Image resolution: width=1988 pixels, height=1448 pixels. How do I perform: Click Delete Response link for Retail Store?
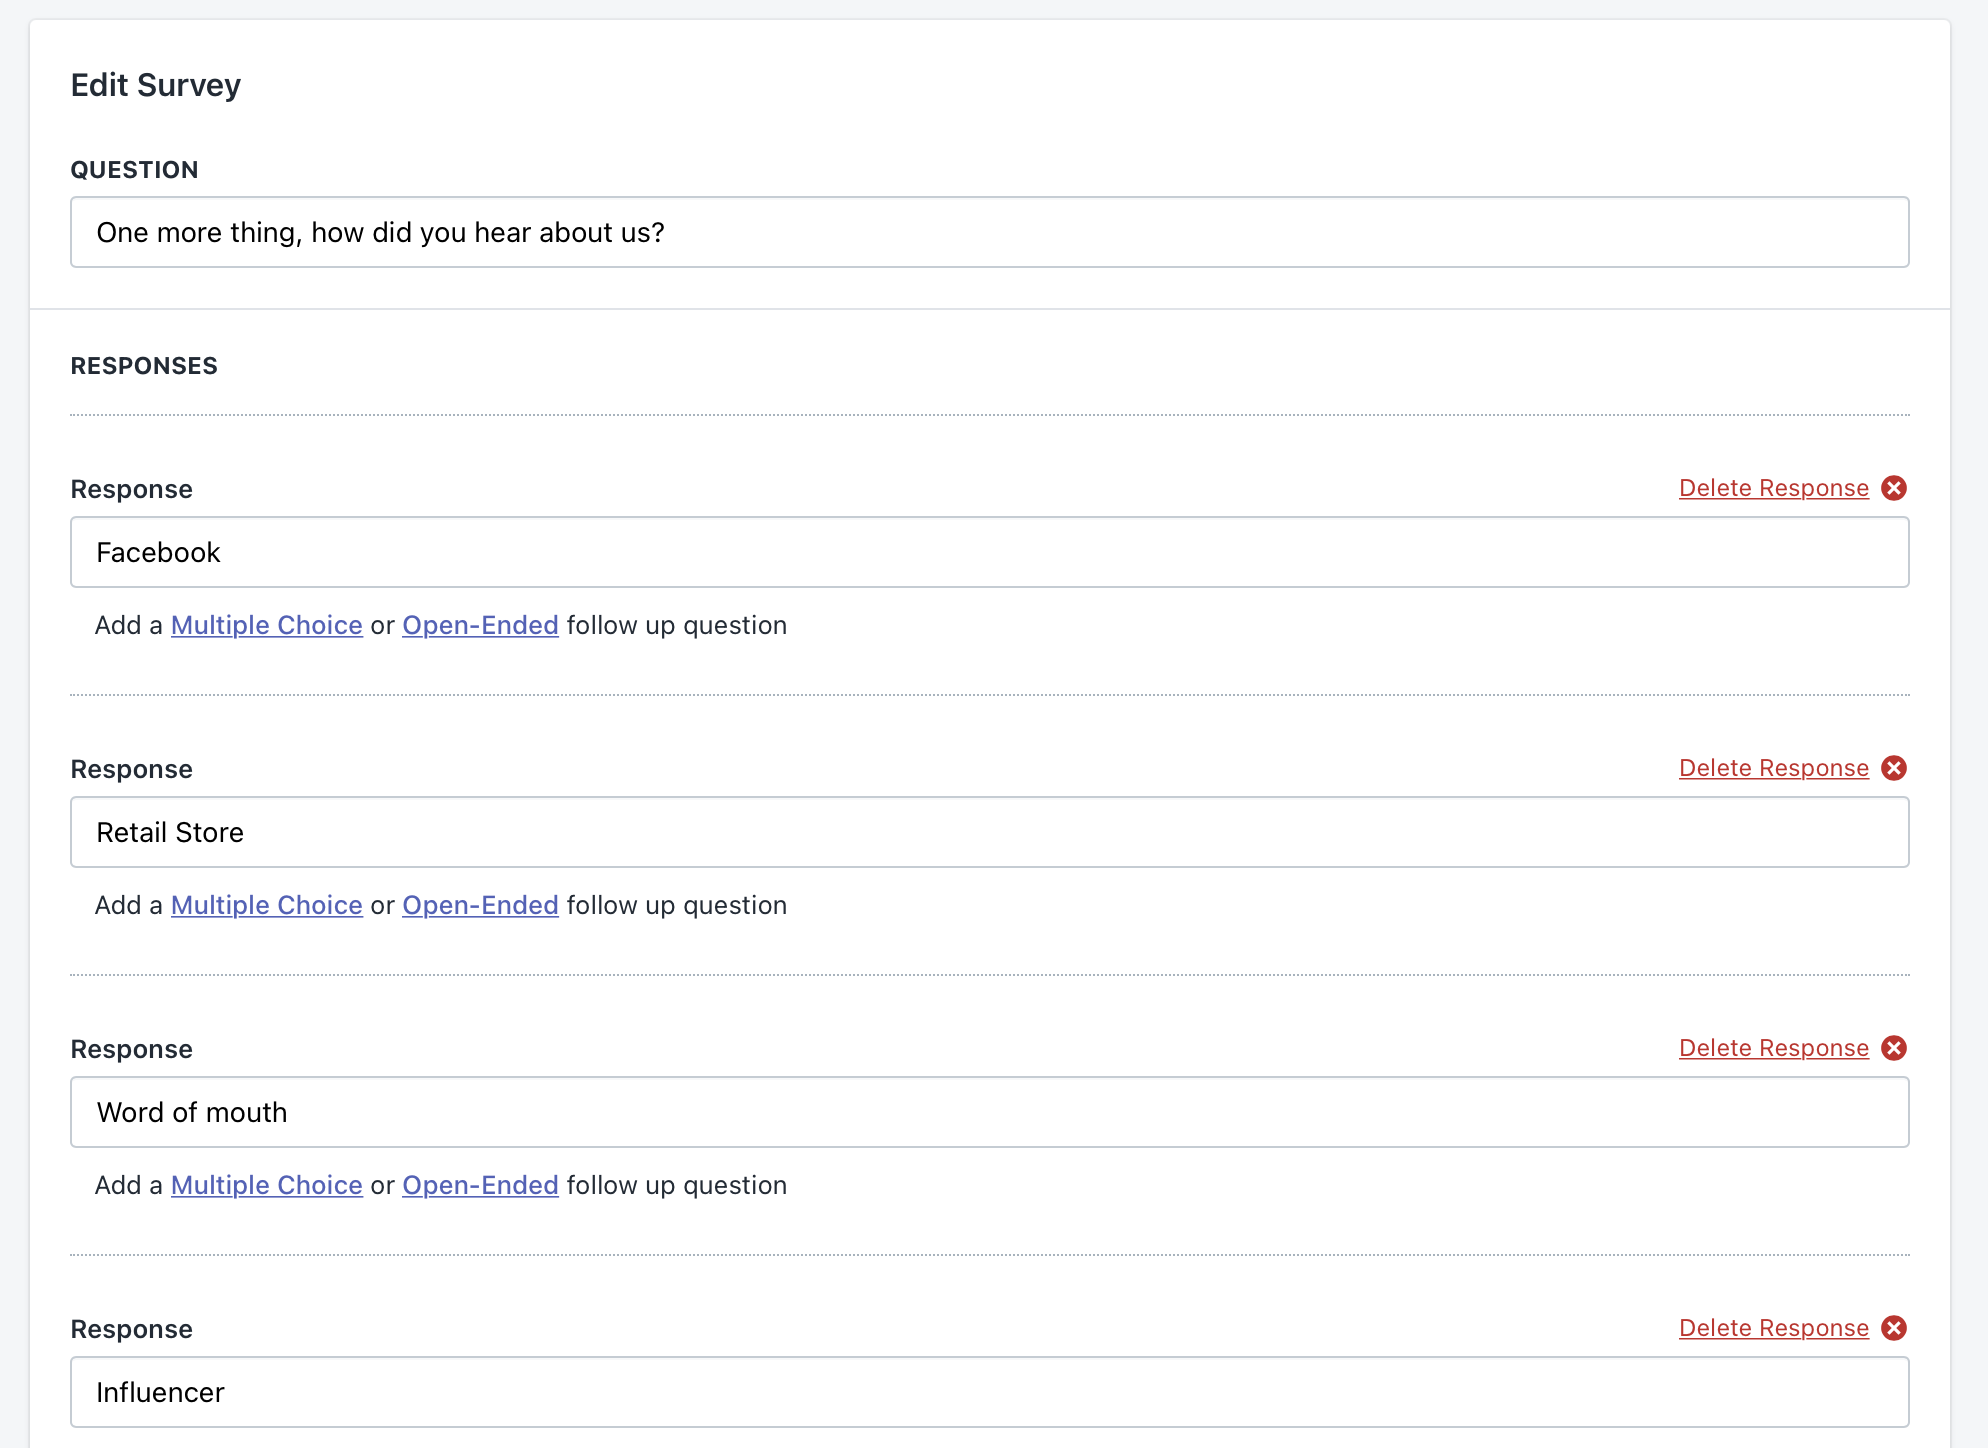click(x=1773, y=768)
